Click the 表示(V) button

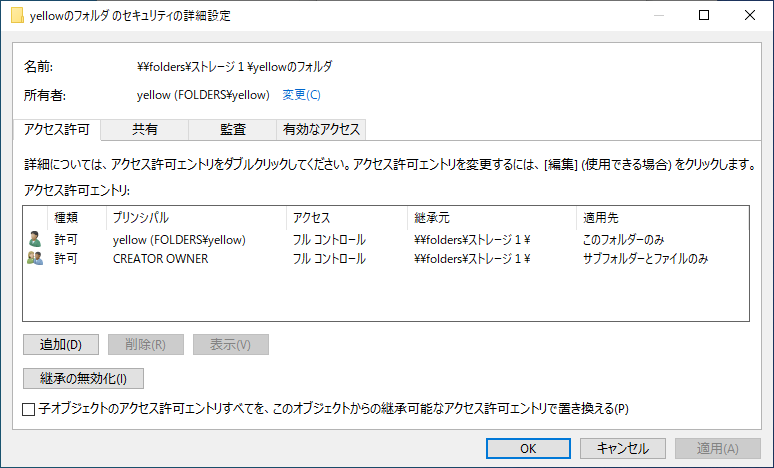point(231,345)
